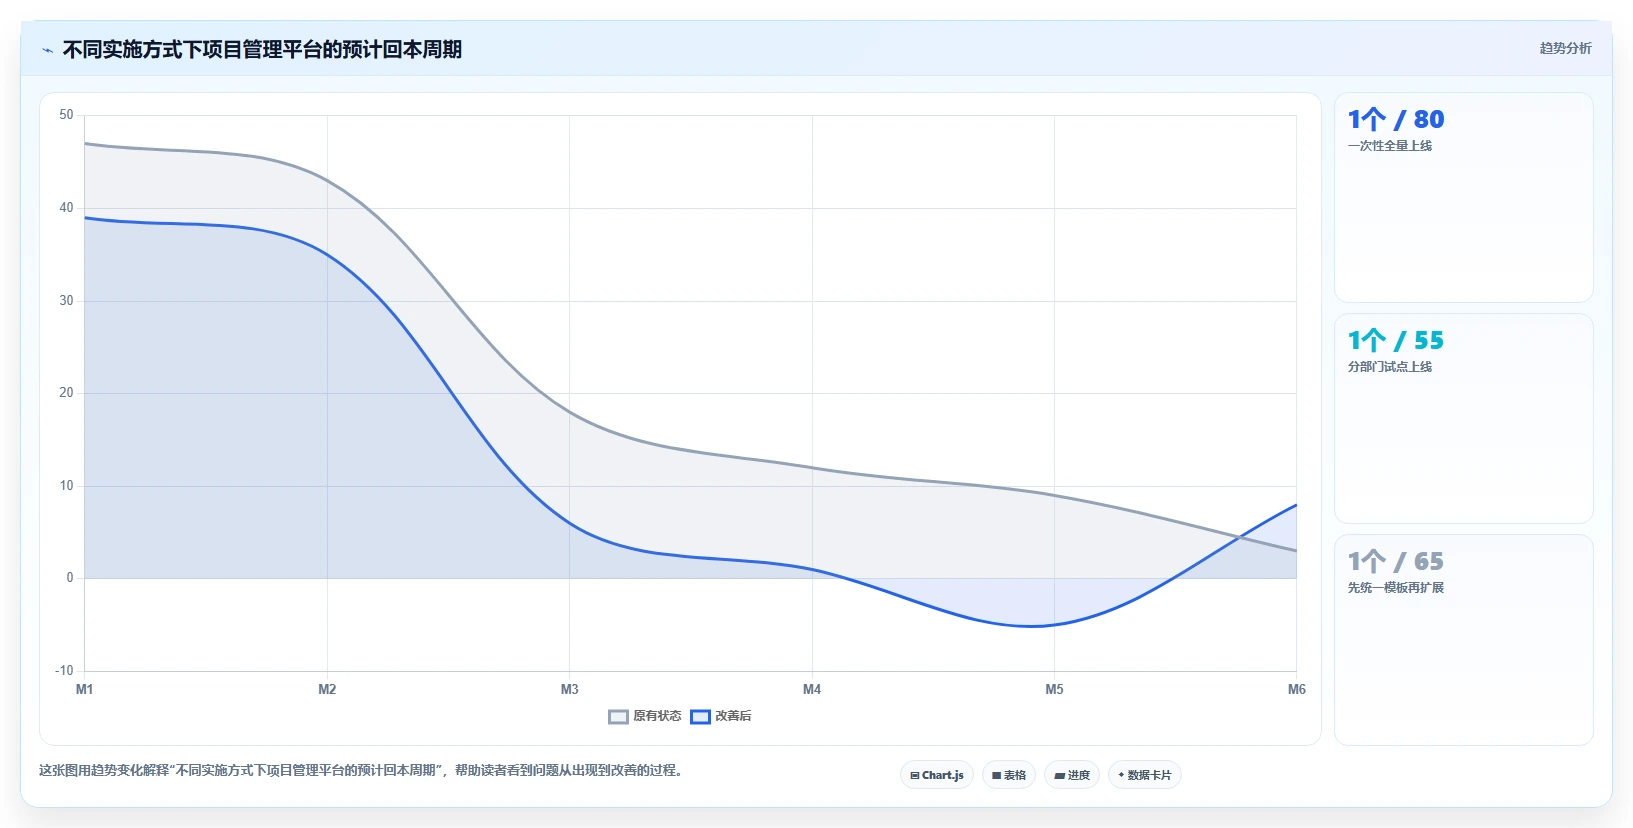Click the 数据卡片 sparkle chip
The height and width of the screenshot is (828, 1633).
pos(1145,775)
